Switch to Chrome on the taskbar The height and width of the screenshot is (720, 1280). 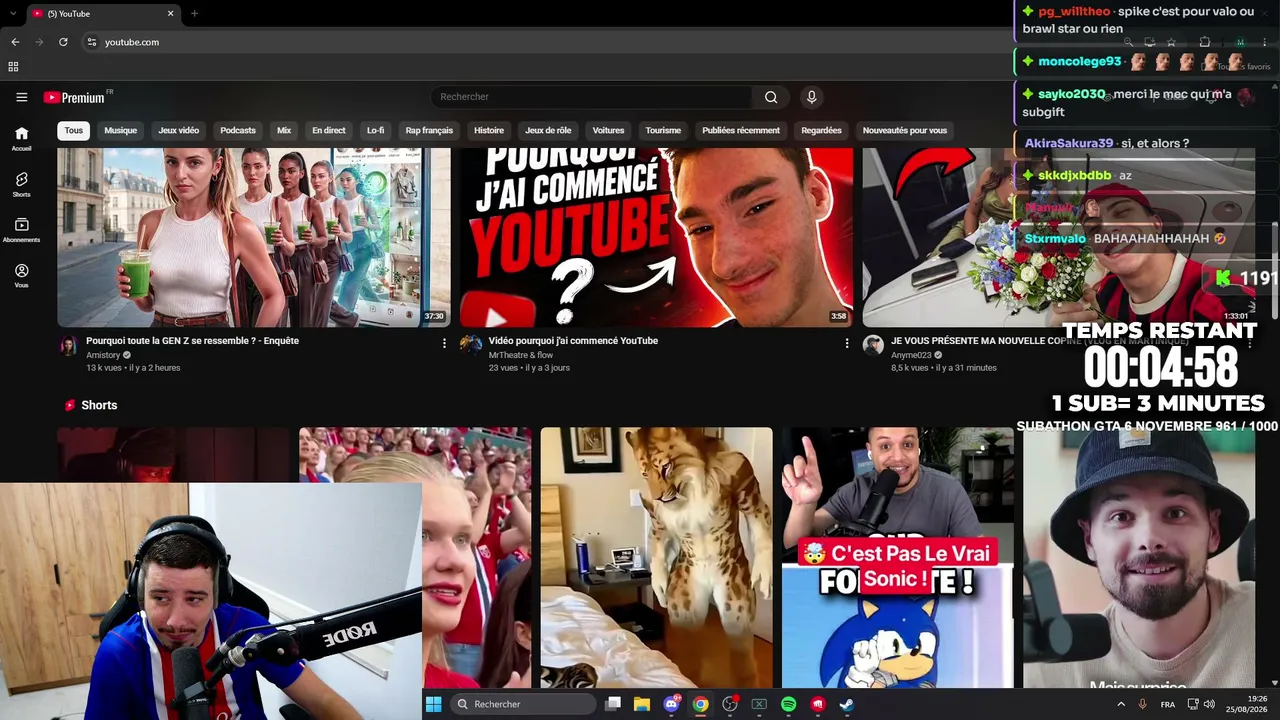tap(700, 704)
